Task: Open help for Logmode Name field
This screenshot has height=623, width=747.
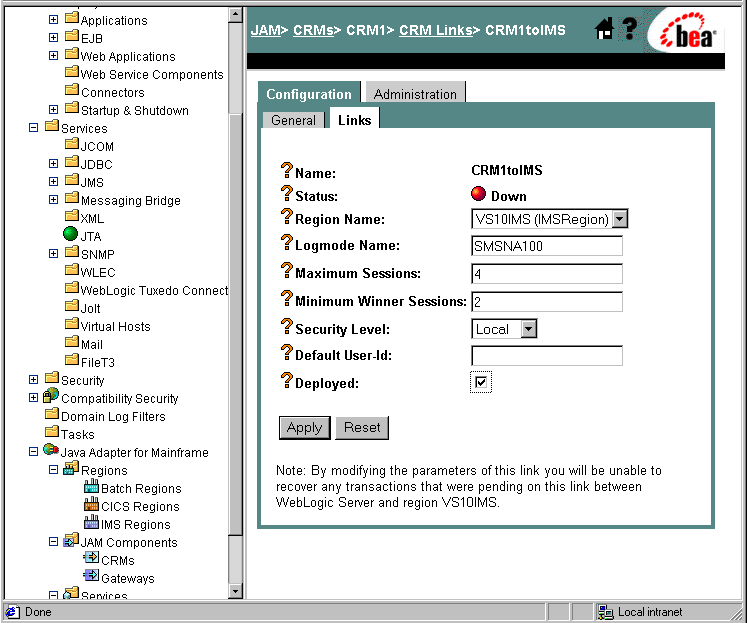Action: coord(286,242)
